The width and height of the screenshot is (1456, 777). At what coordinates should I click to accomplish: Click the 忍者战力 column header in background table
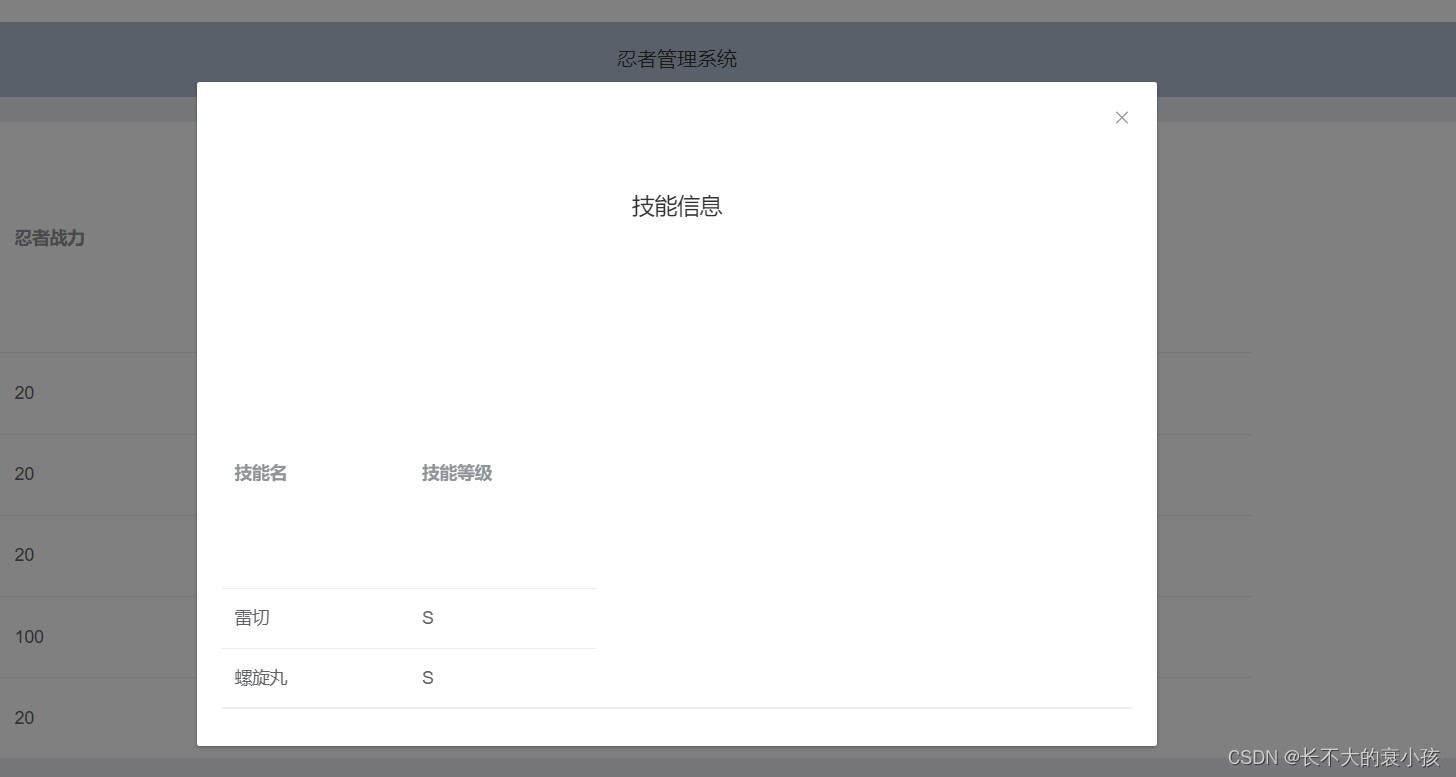(50, 238)
